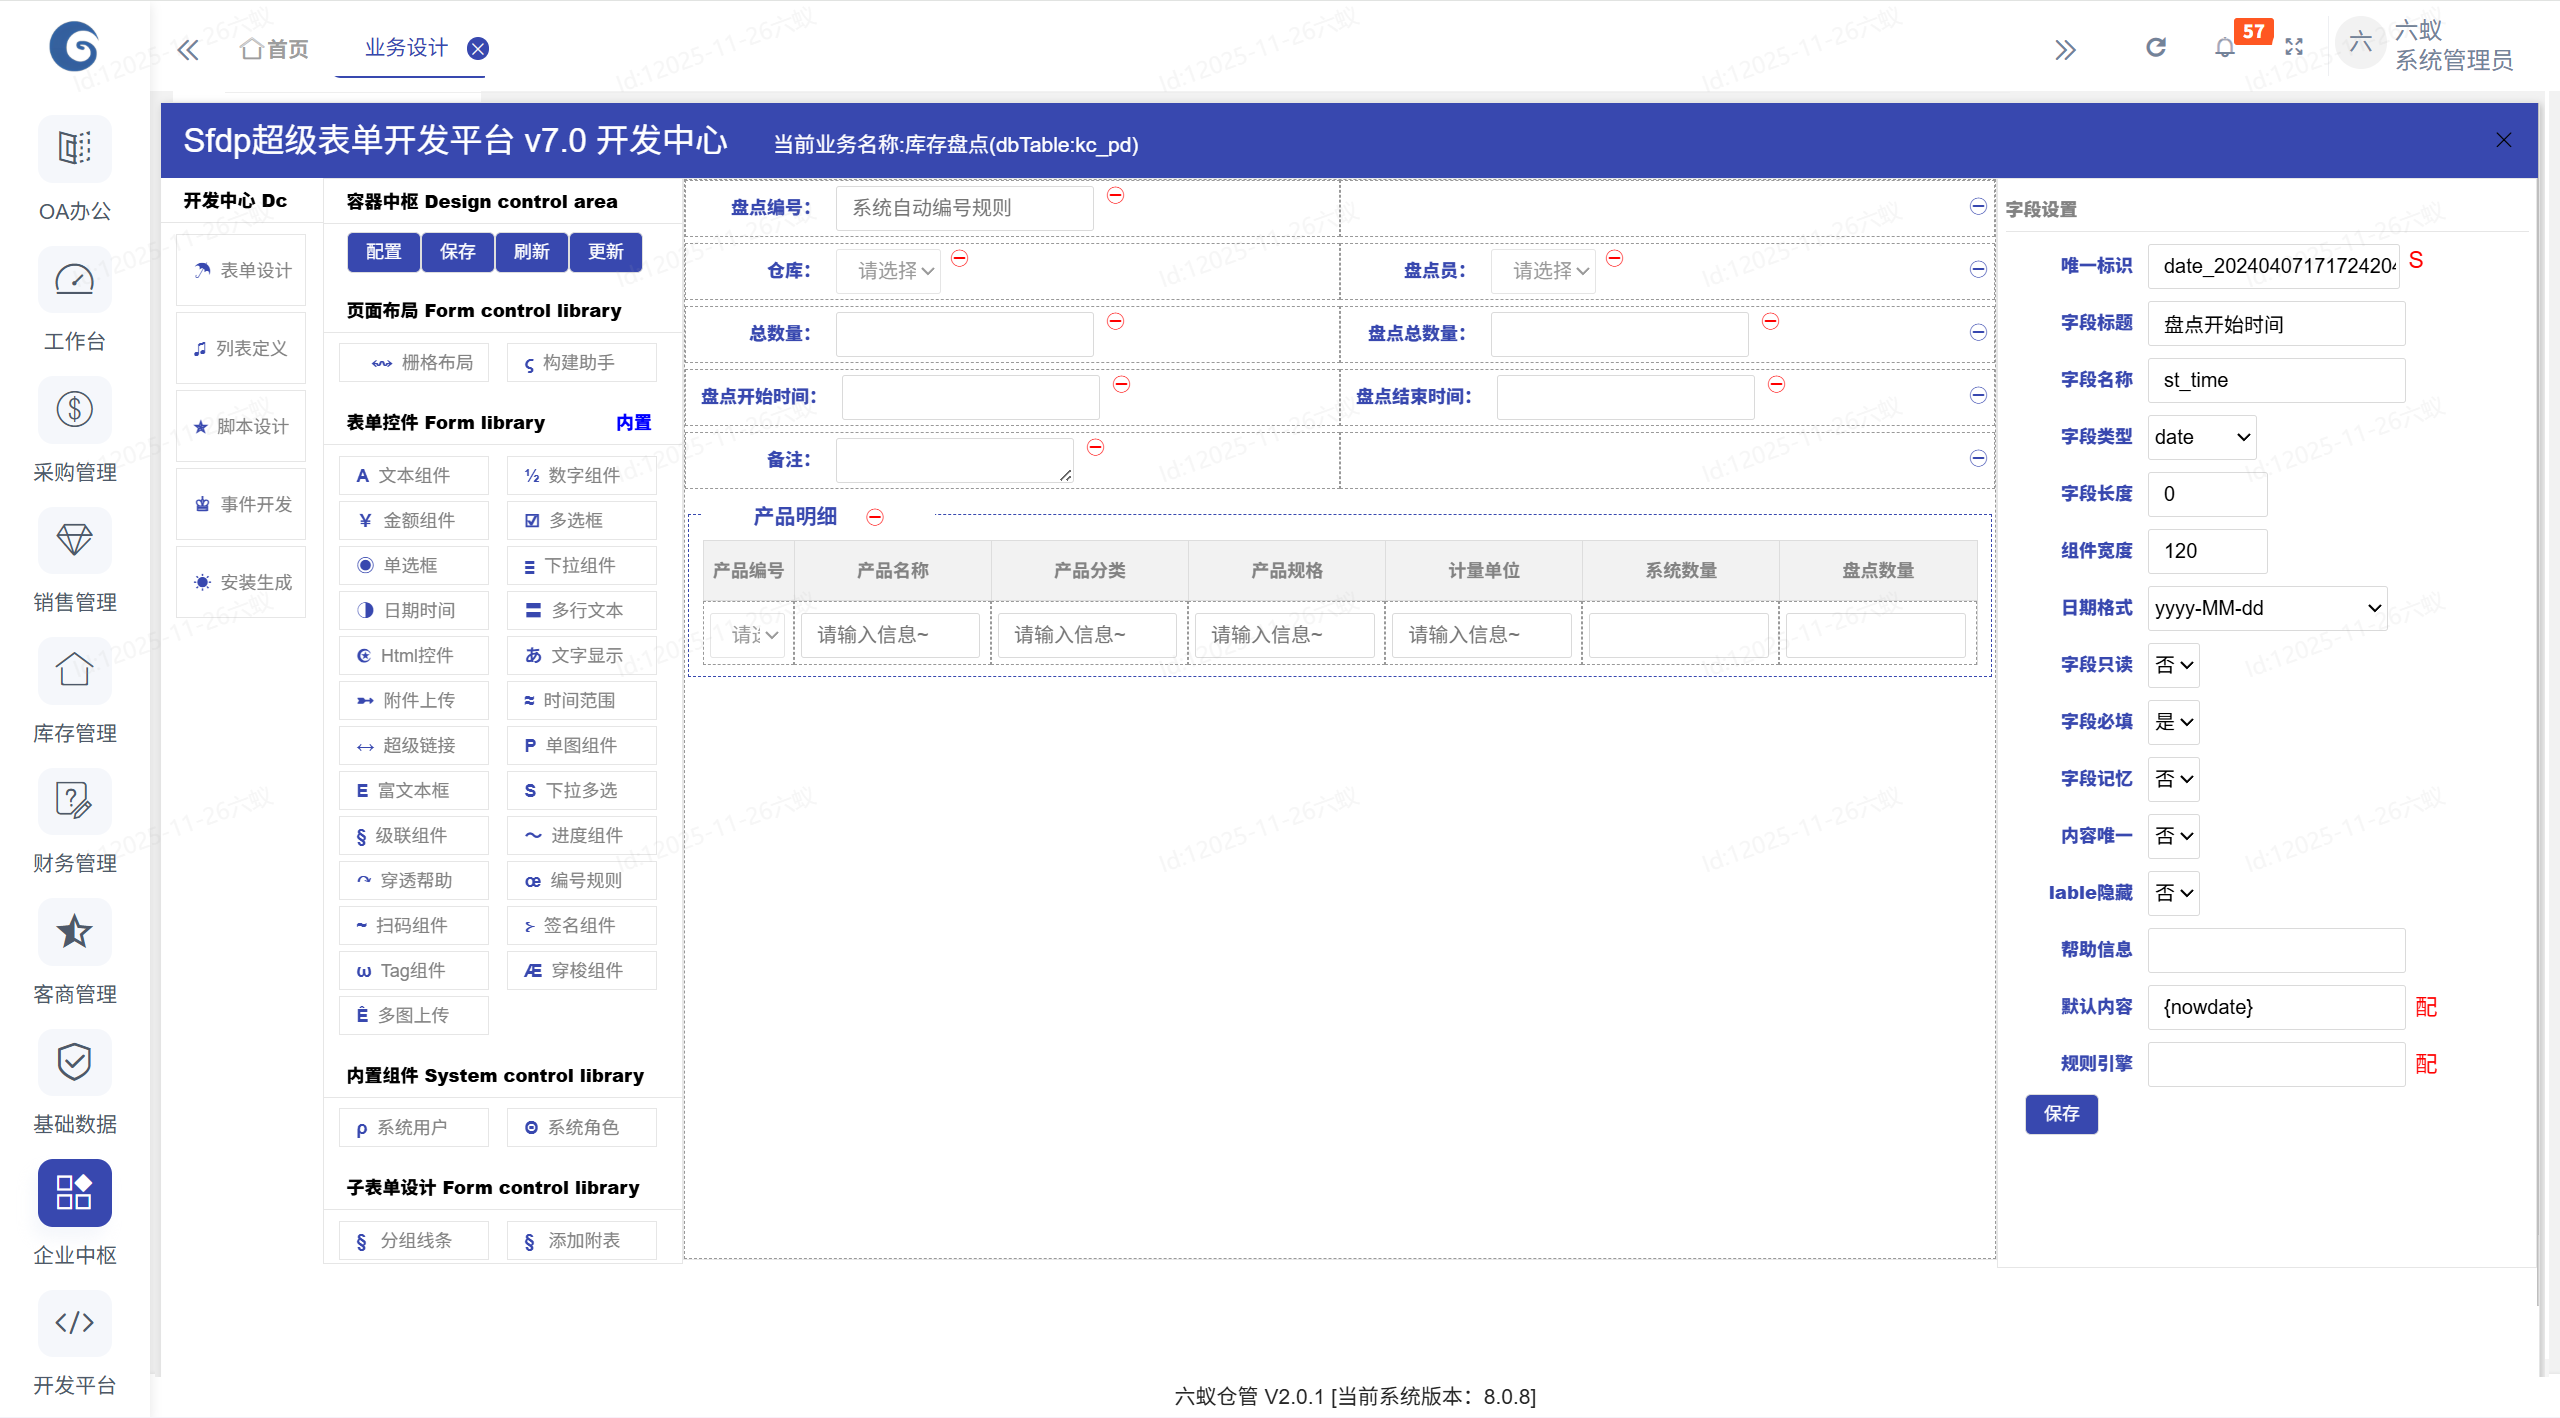Switch to the 首页 tab
2560x1418 pixels.
[x=275, y=49]
